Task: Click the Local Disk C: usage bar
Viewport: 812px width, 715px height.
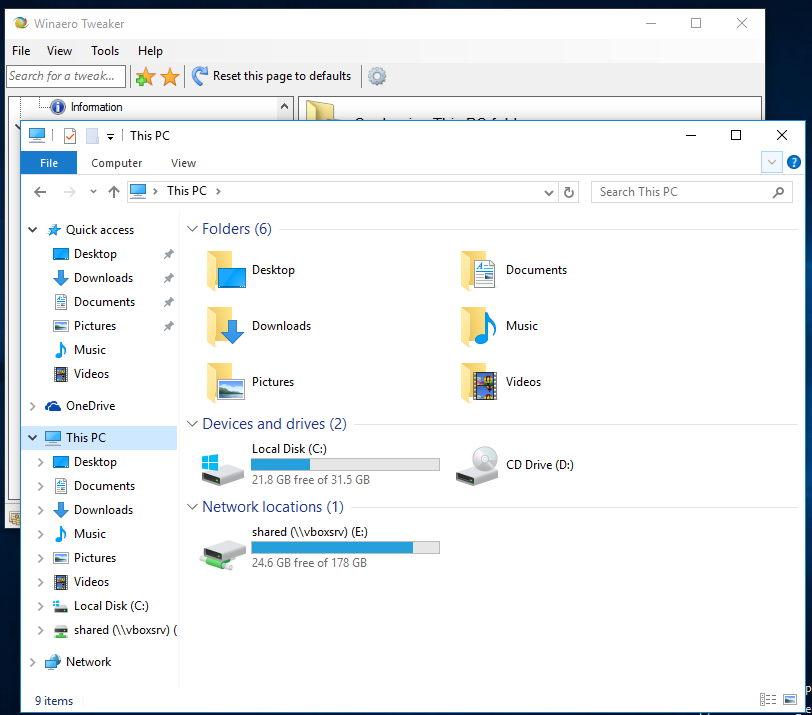Action: (345, 463)
